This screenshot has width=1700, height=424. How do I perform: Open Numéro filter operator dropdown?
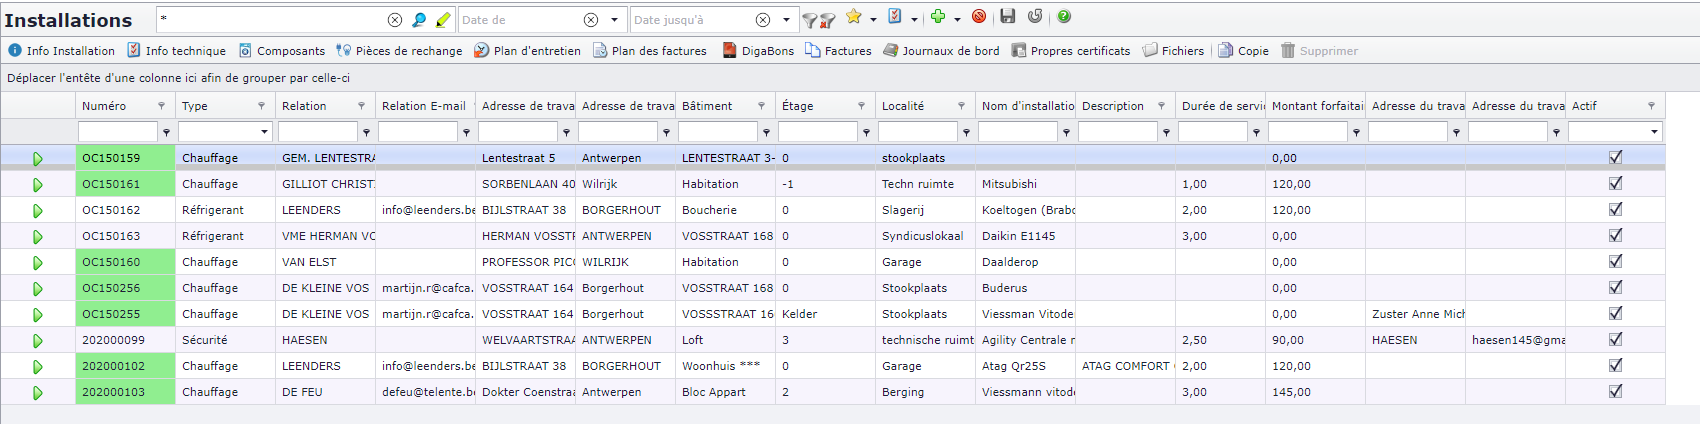pos(166,132)
